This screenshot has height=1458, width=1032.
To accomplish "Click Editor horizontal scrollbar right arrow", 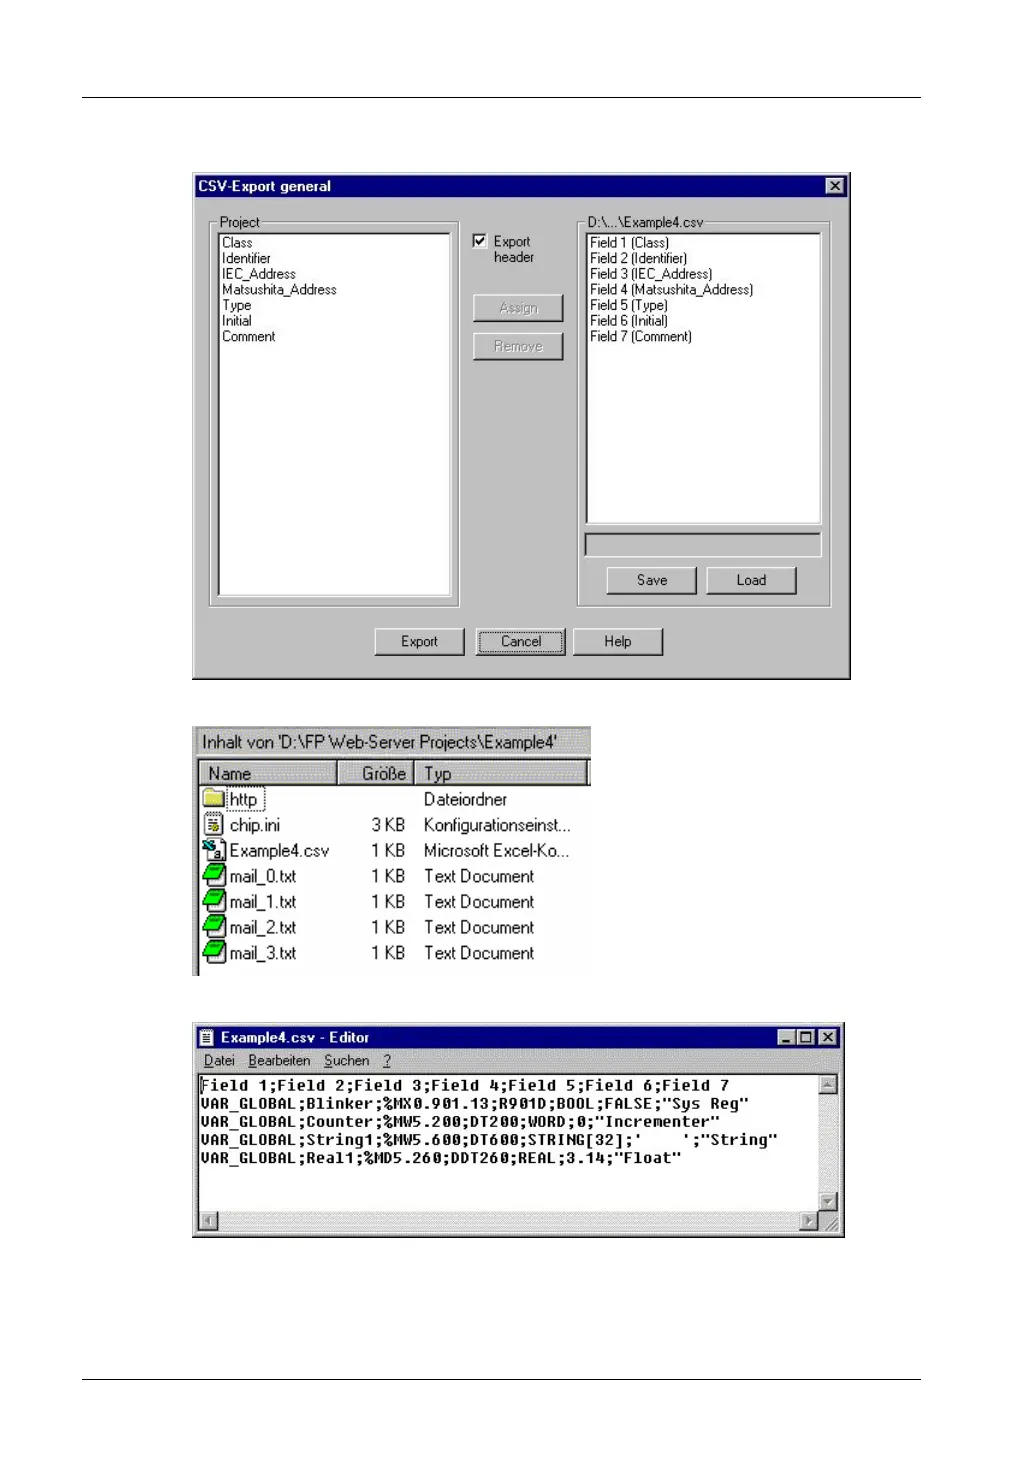I will coord(809,1221).
